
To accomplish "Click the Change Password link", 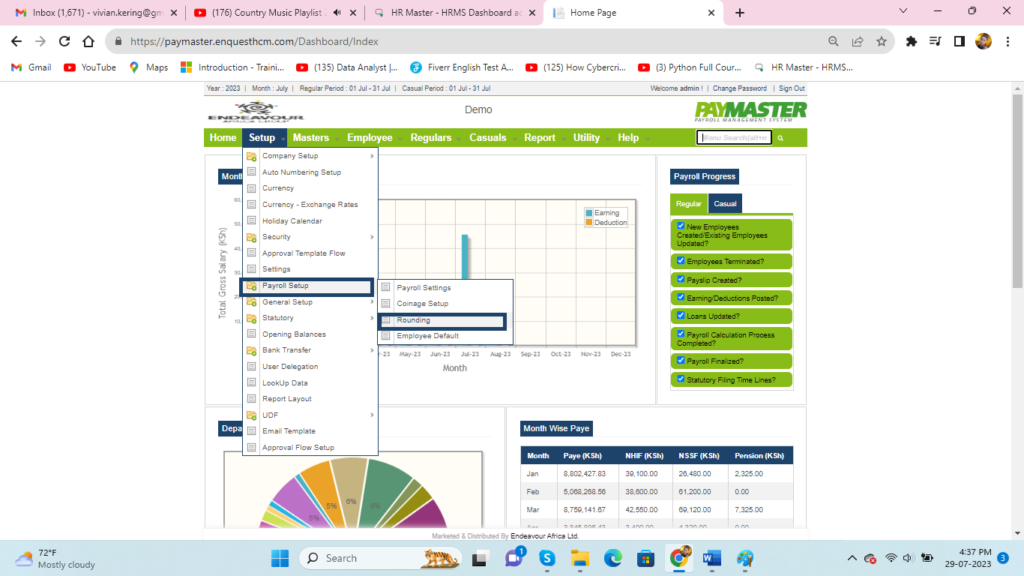I will point(739,89).
